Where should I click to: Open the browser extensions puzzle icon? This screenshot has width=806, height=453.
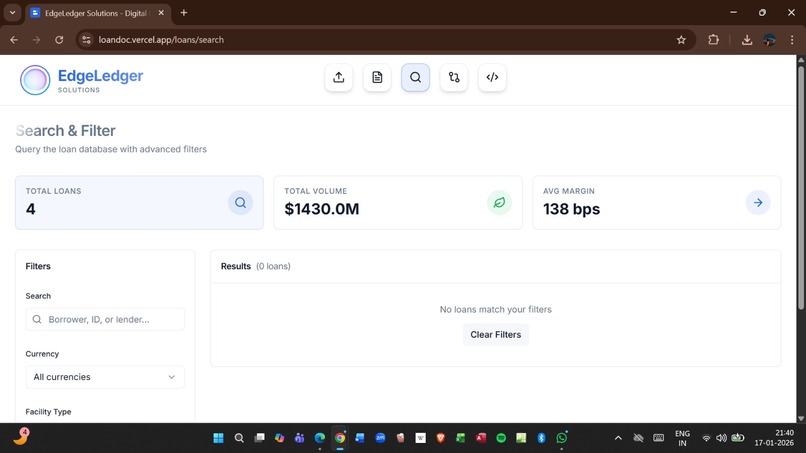click(x=713, y=40)
